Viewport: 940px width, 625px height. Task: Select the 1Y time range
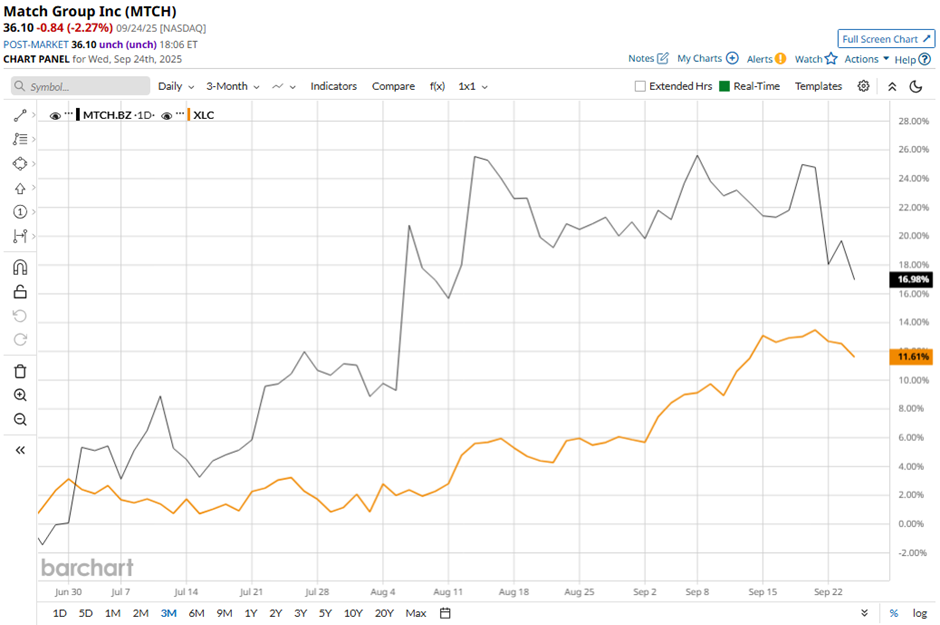point(251,613)
